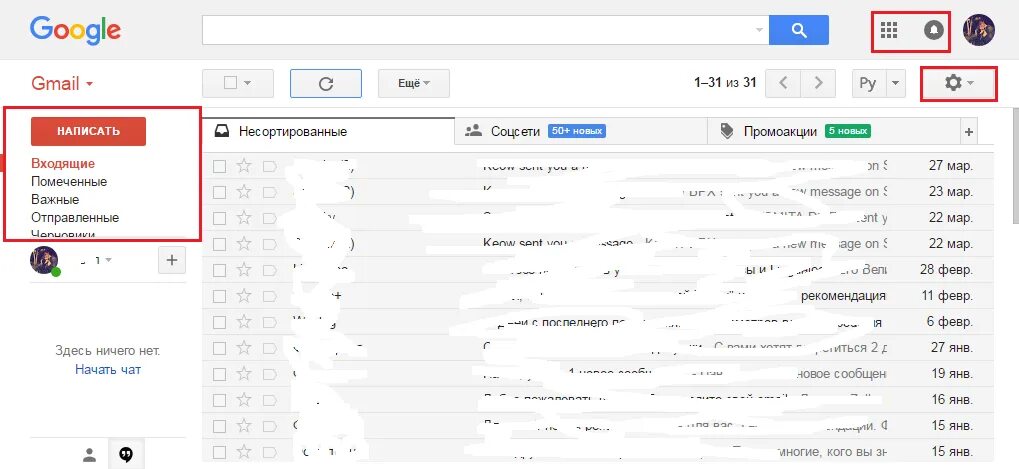Open the Google apps grid
1019x469 pixels.
pos(888,30)
